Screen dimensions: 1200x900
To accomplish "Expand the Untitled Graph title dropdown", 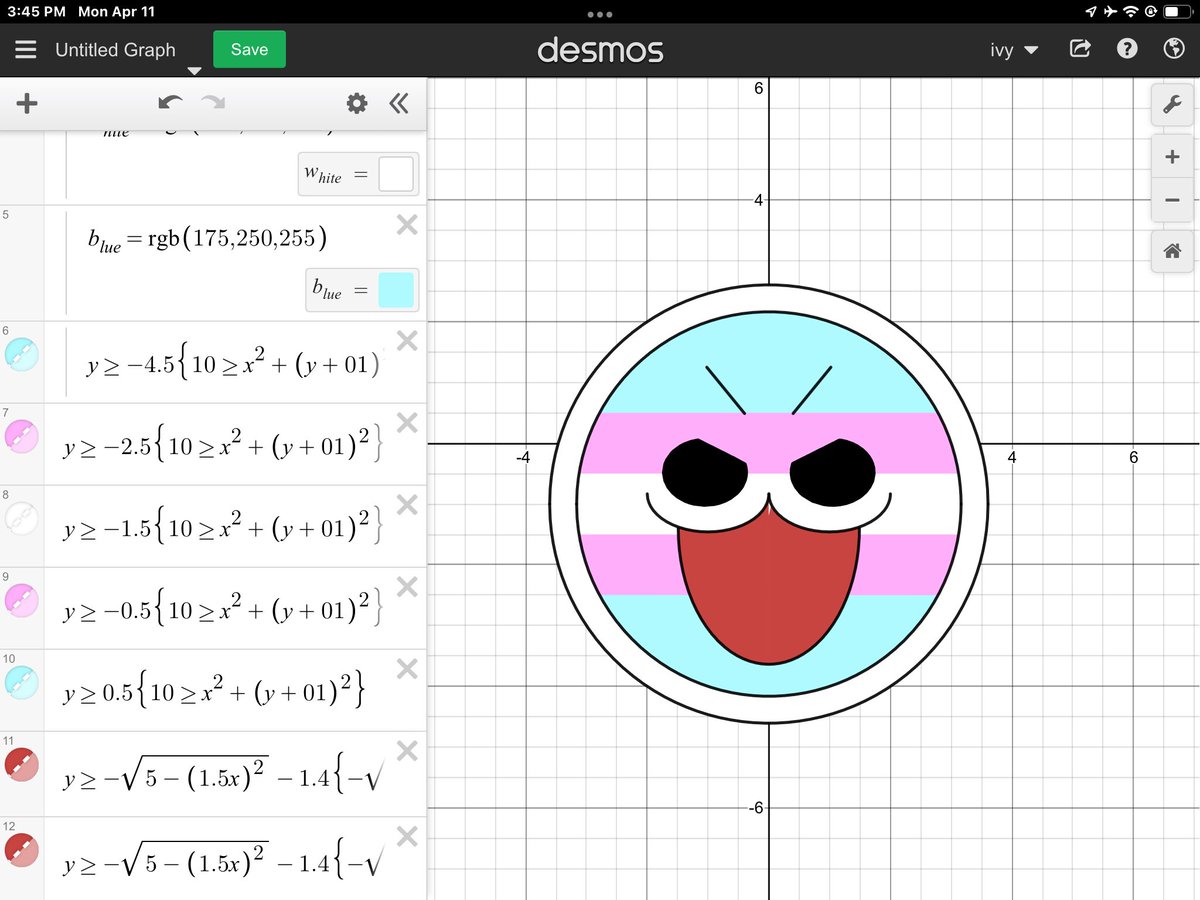I will tap(194, 70).
